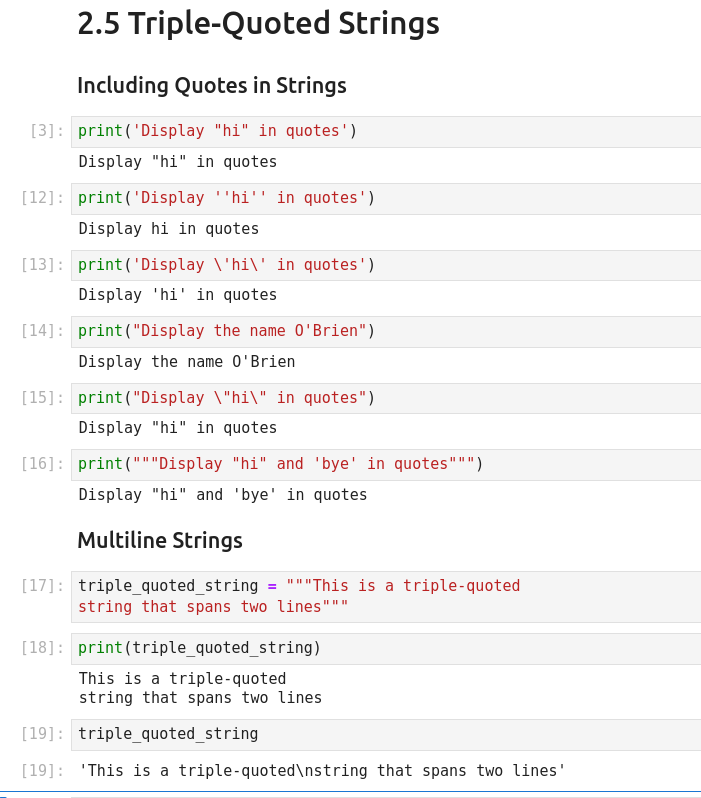
Task: Click the two-line printed output of cell 18
Action: click(200, 688)
